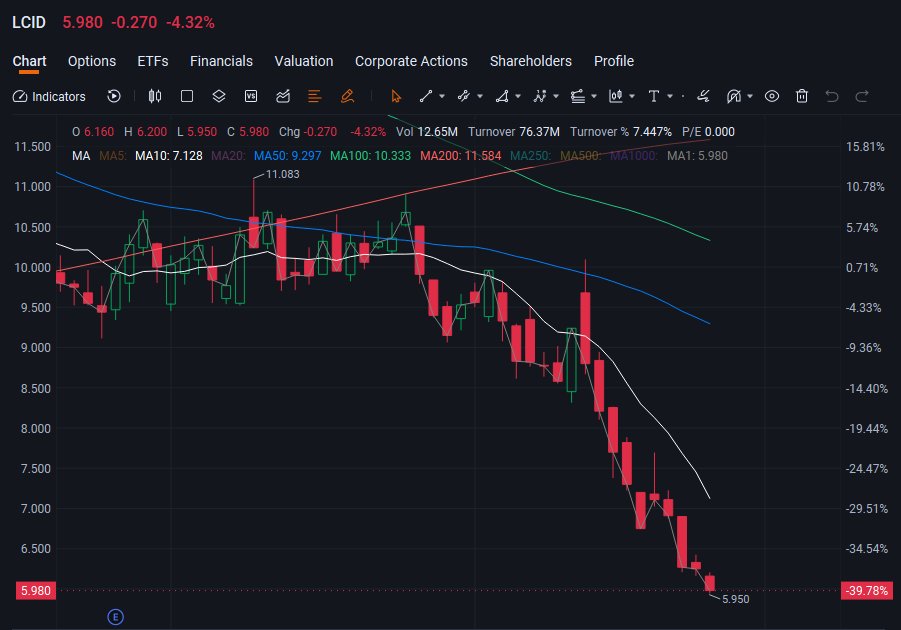Click the 5.980 current price label

click(36, 590)
